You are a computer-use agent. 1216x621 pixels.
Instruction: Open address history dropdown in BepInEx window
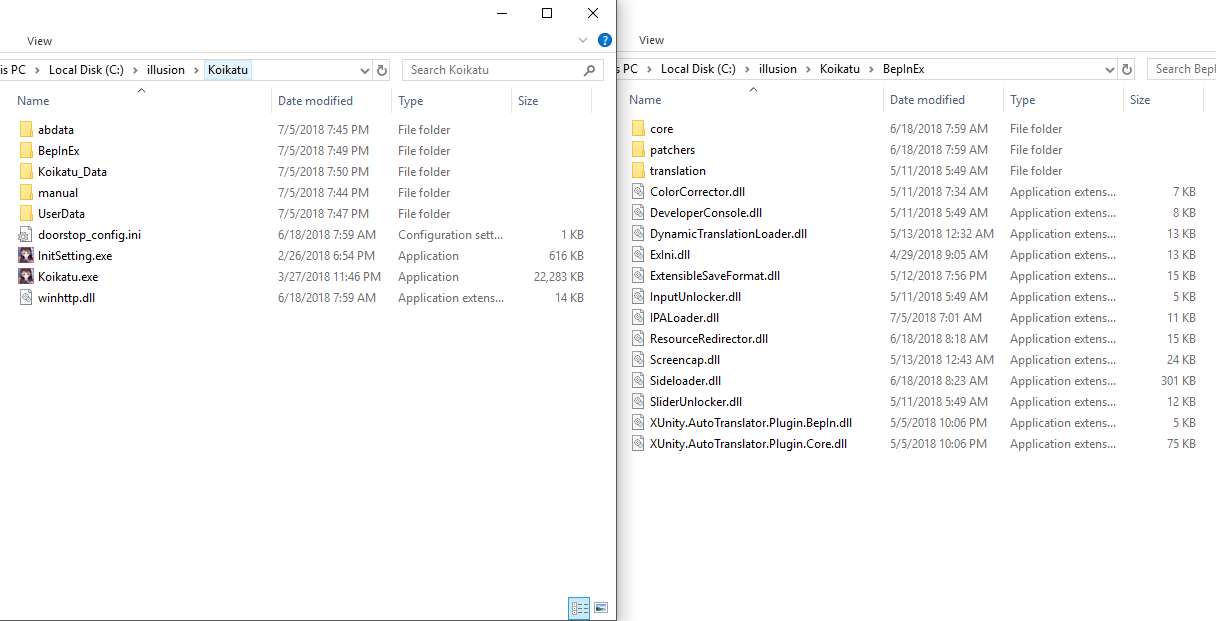(x=1110, y=69)
